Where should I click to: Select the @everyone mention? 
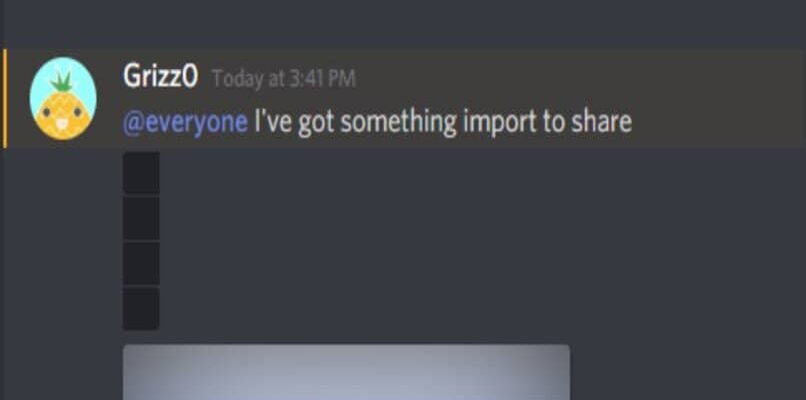[x=185, y=122]
